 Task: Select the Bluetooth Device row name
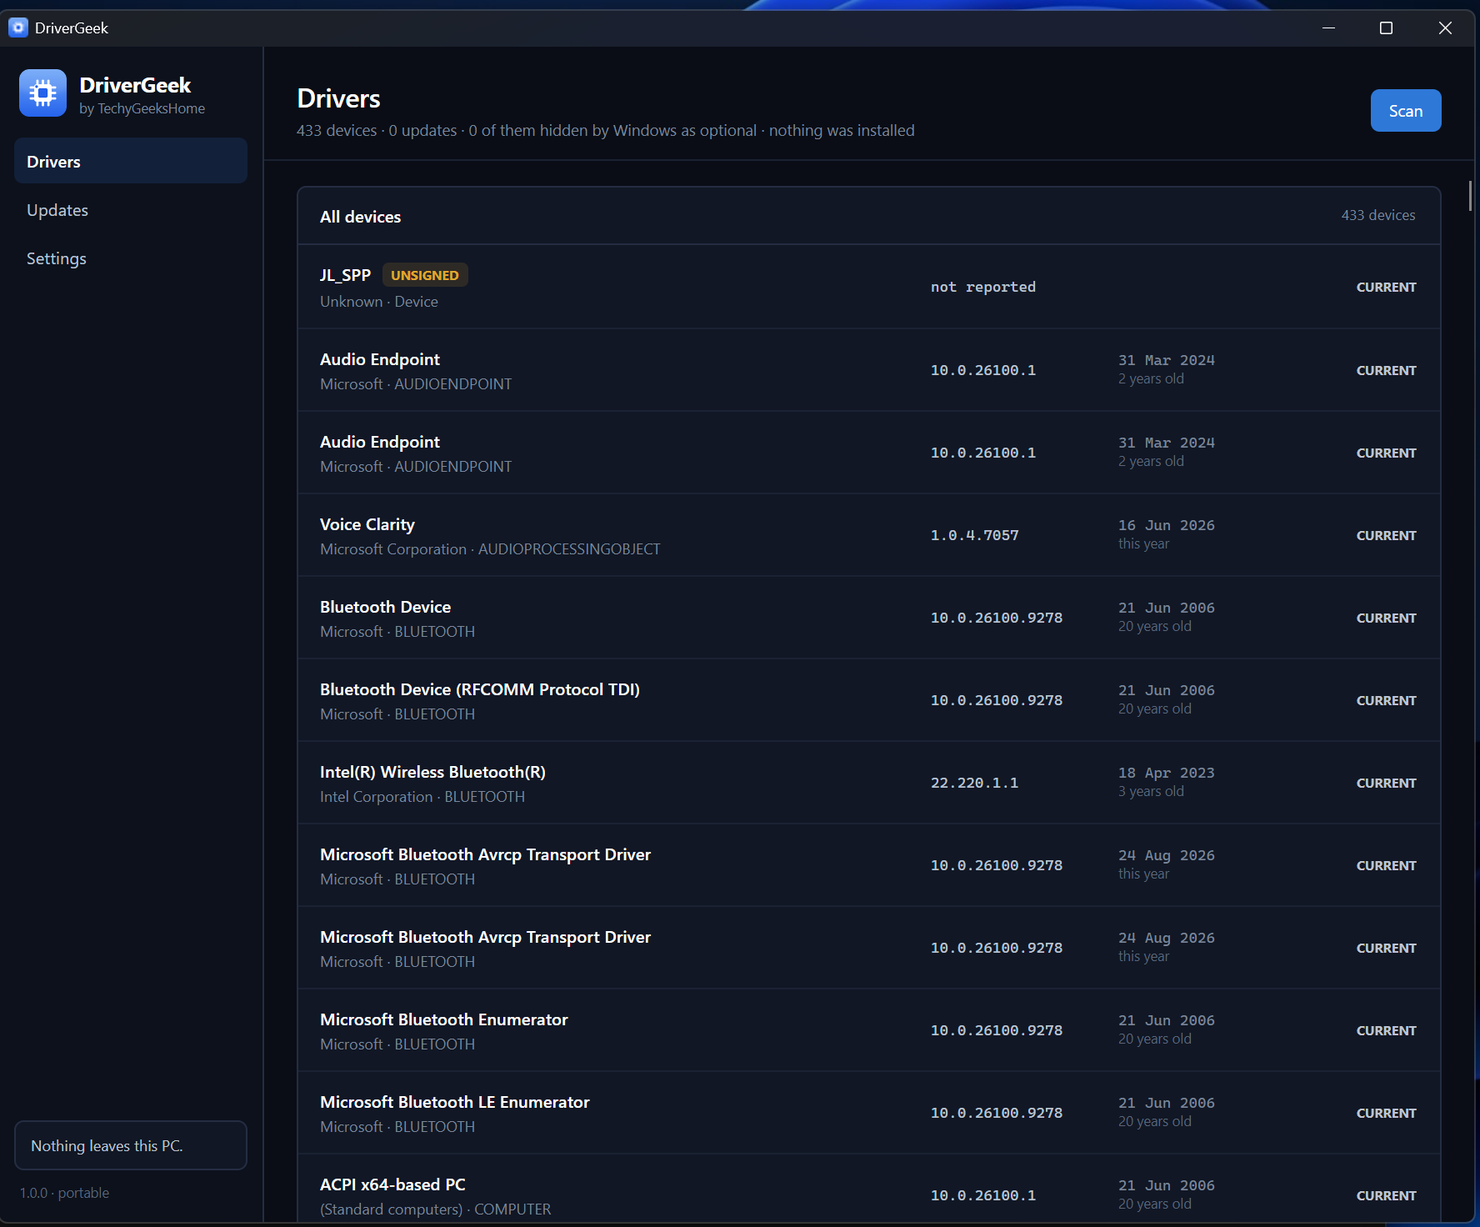point(385,607)
